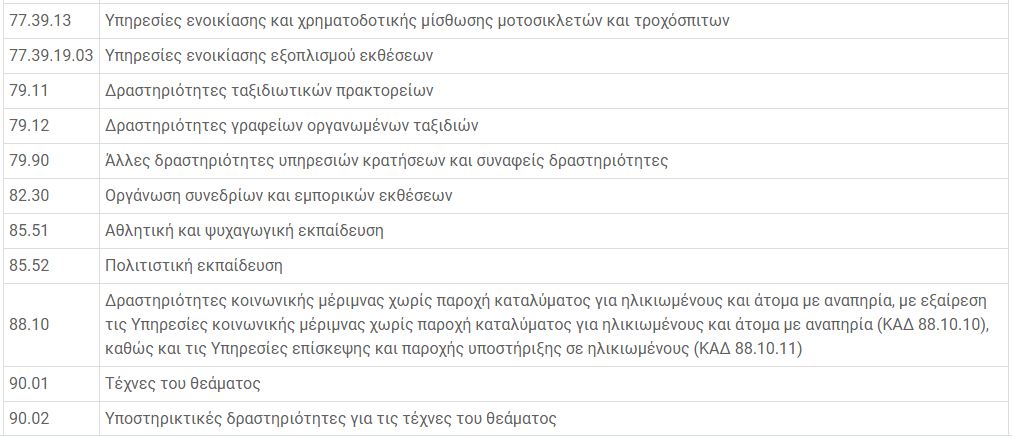The width and height of the screenshot is (1012, 436).
Task: Click the code cell 88.10
Action: 28,324
